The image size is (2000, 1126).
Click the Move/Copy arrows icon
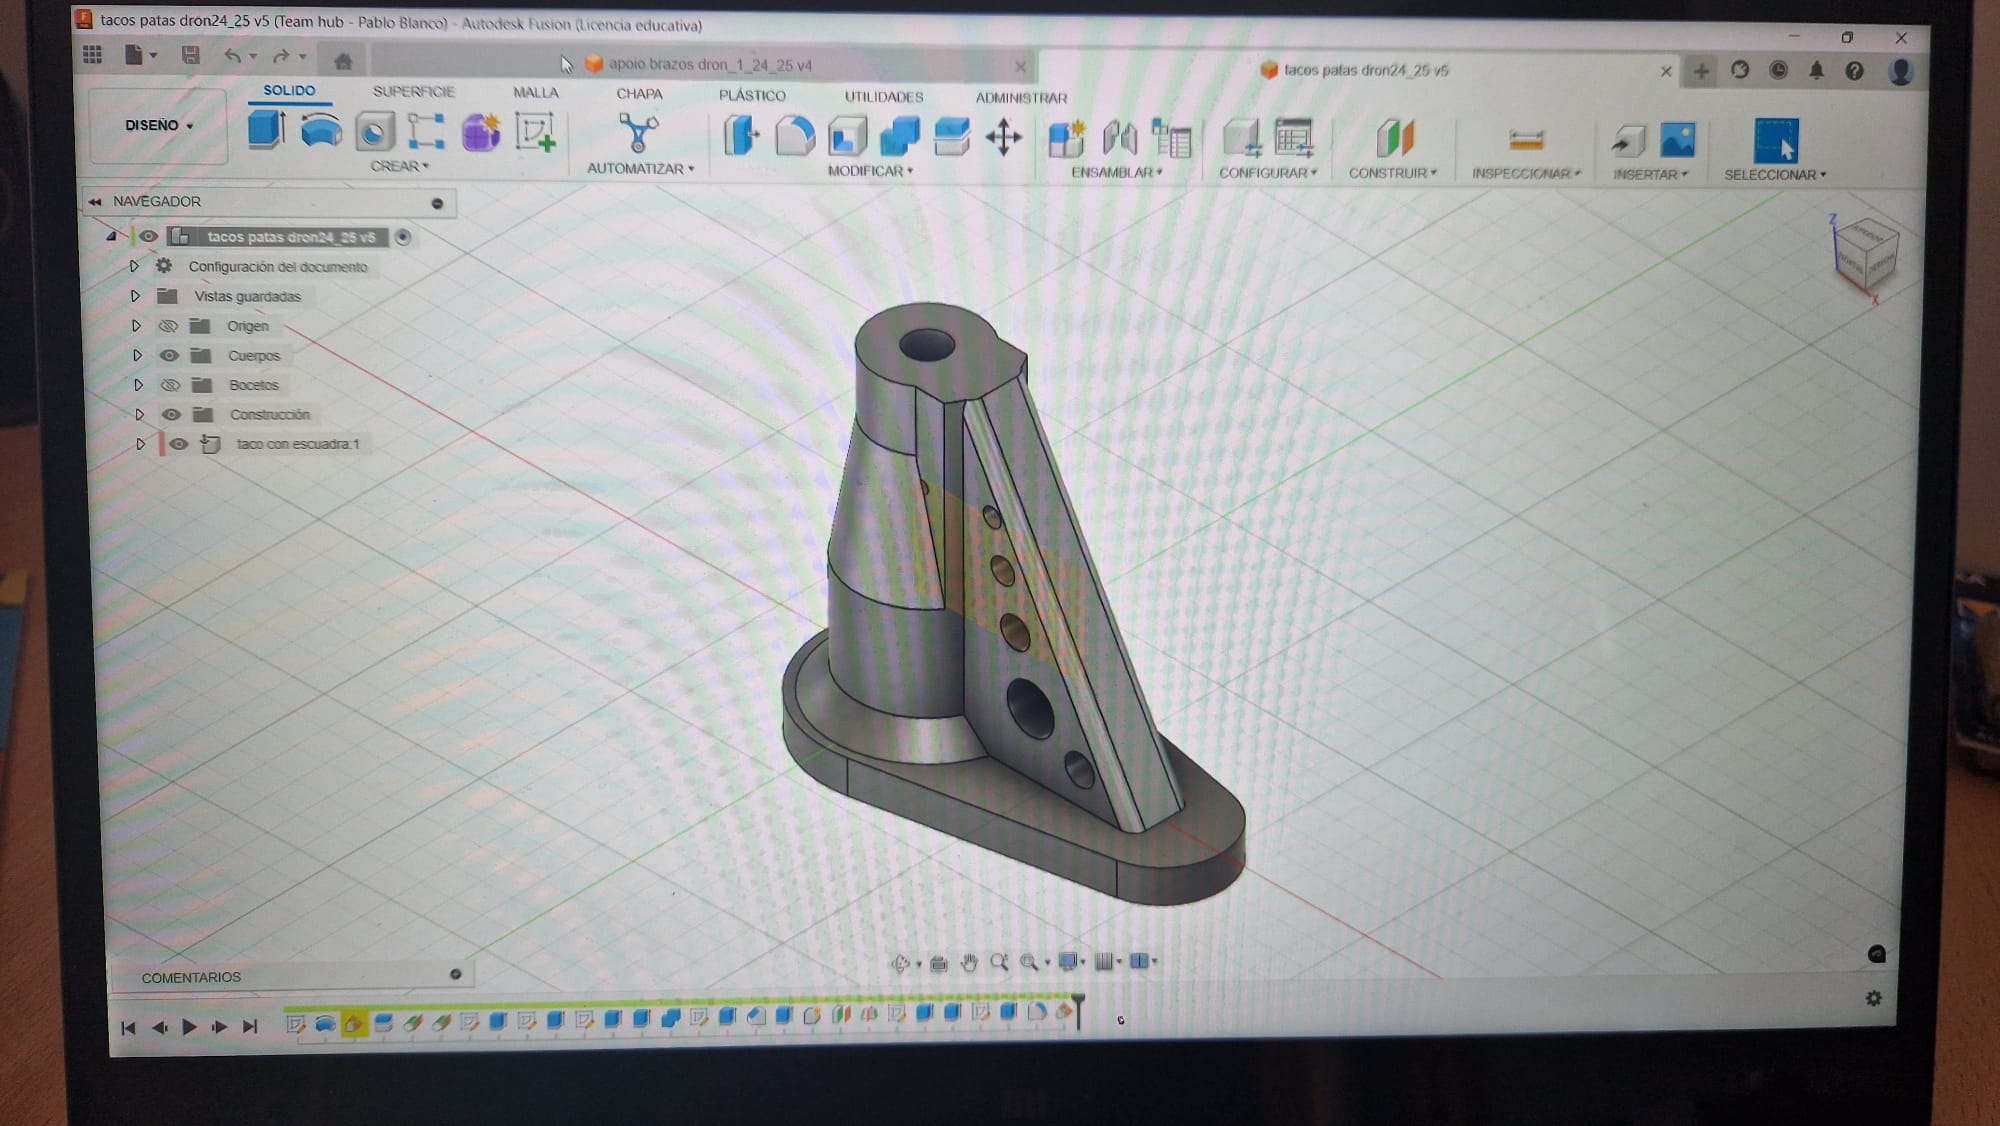(x=1003, y=137)
